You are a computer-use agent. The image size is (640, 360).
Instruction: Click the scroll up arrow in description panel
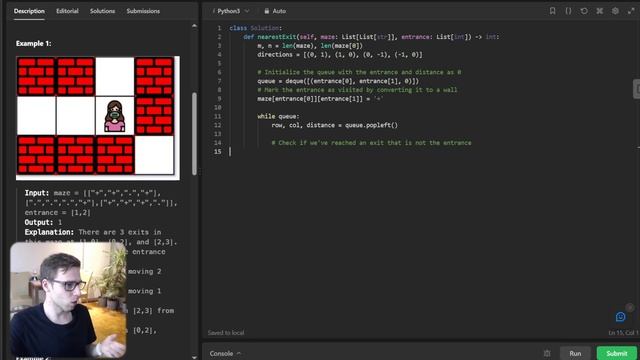click(x=194, y=26)
